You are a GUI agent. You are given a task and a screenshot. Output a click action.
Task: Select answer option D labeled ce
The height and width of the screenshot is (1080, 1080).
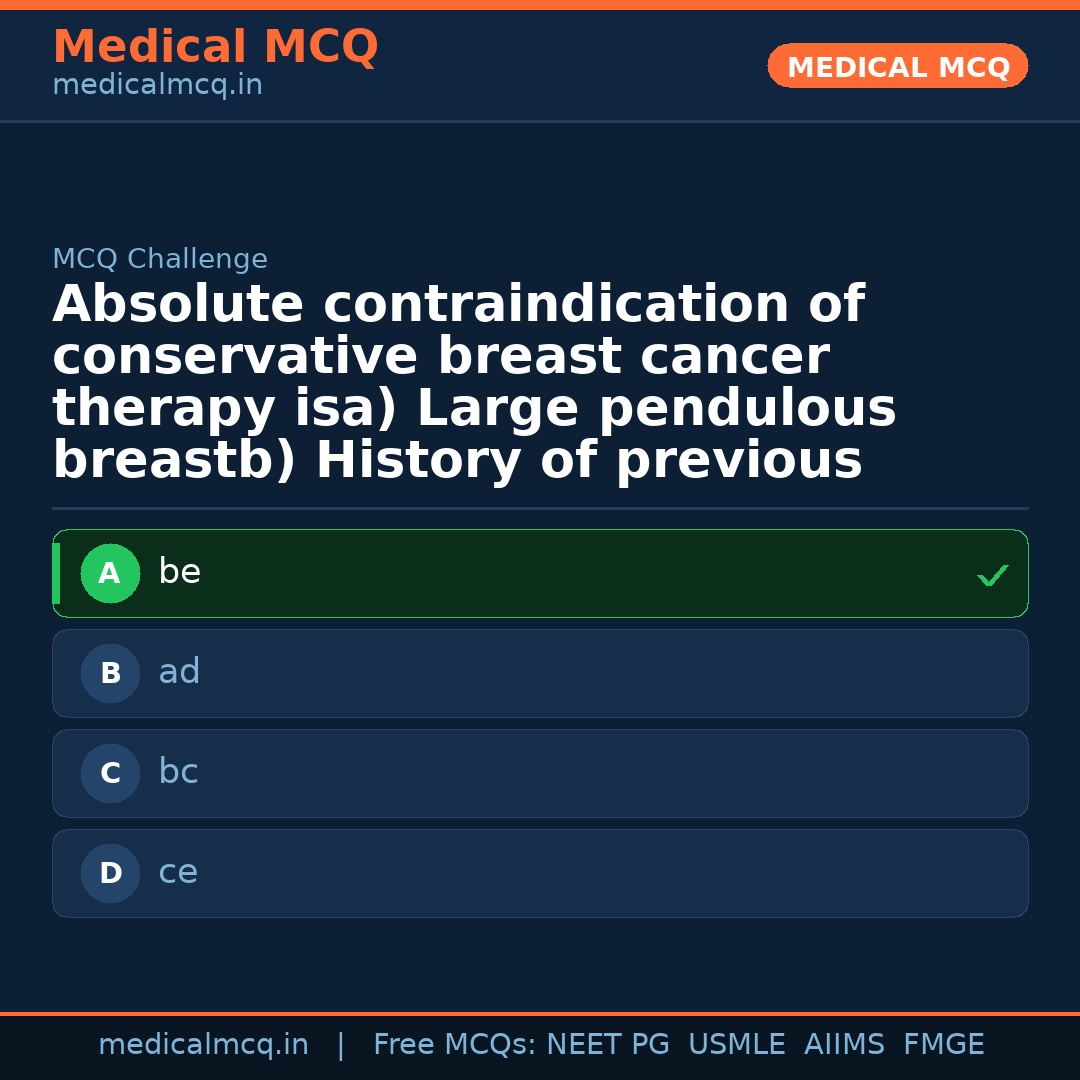click(540, 873)
